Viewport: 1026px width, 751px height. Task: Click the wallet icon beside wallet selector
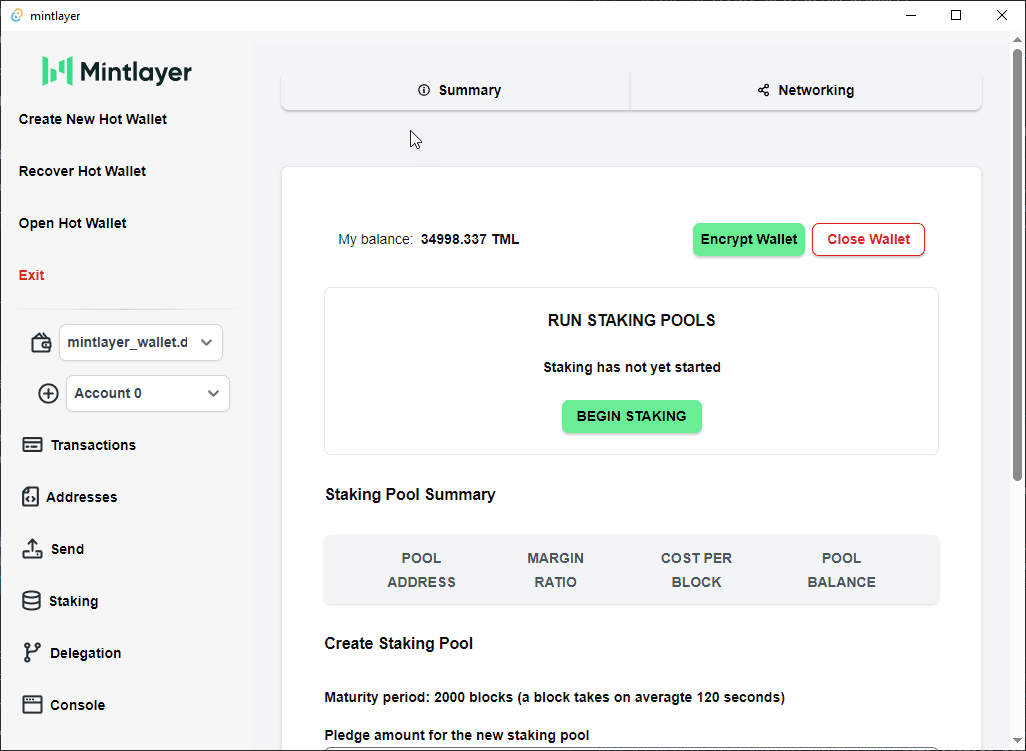(x=41, y=343)
